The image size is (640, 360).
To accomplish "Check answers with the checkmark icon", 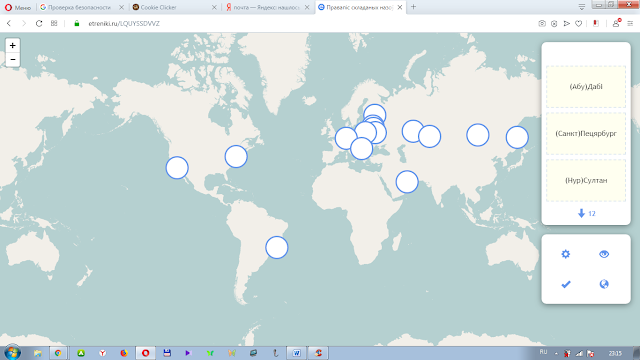I will (x=566, y=284).
